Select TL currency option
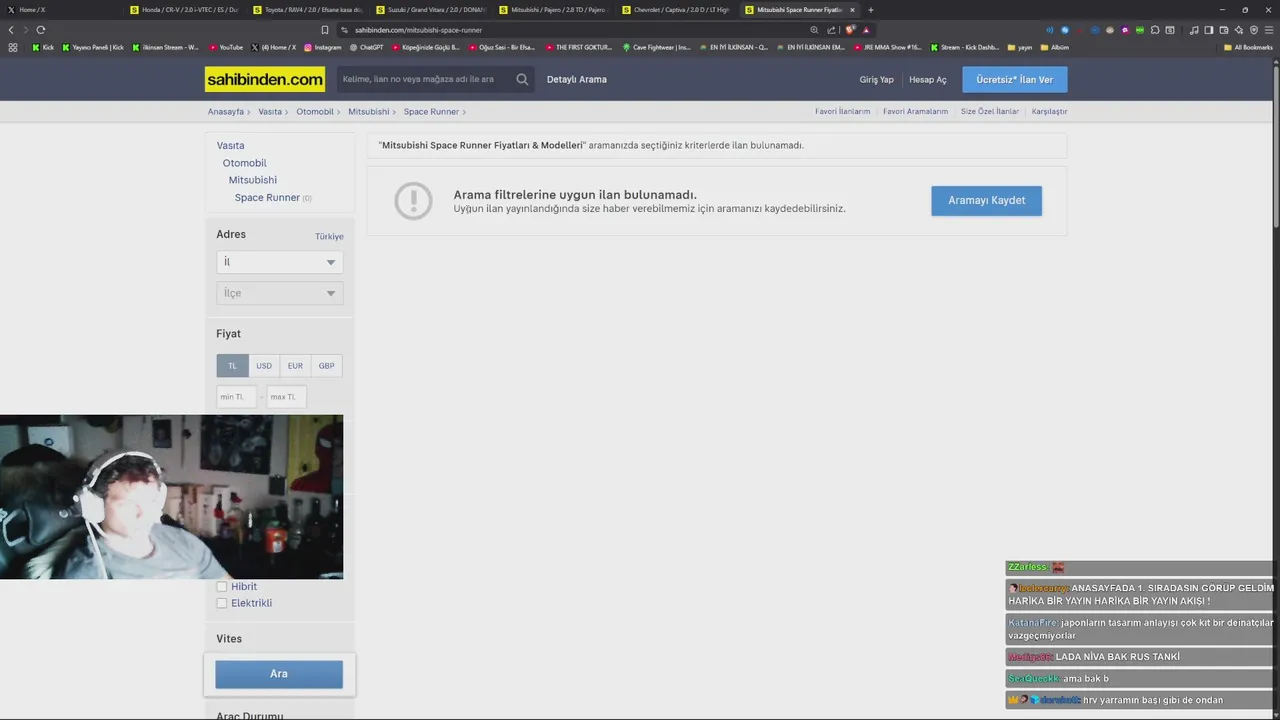 tap(232, 366)
